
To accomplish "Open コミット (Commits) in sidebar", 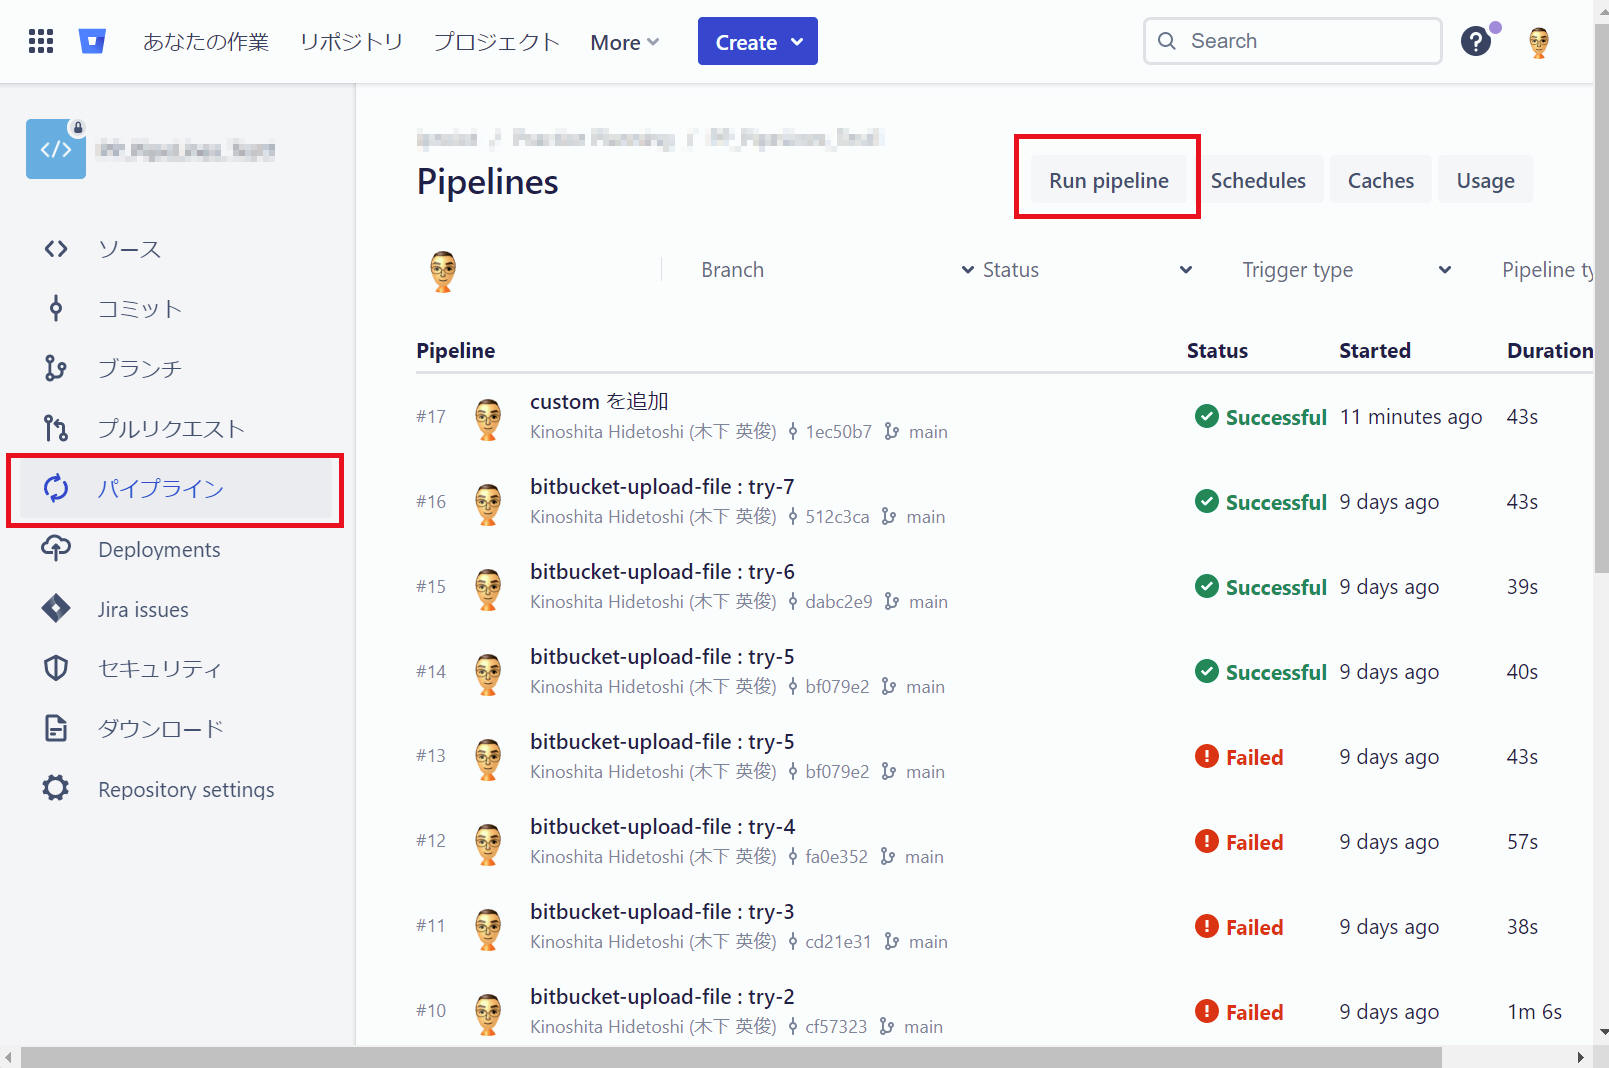I will point(139,309).
